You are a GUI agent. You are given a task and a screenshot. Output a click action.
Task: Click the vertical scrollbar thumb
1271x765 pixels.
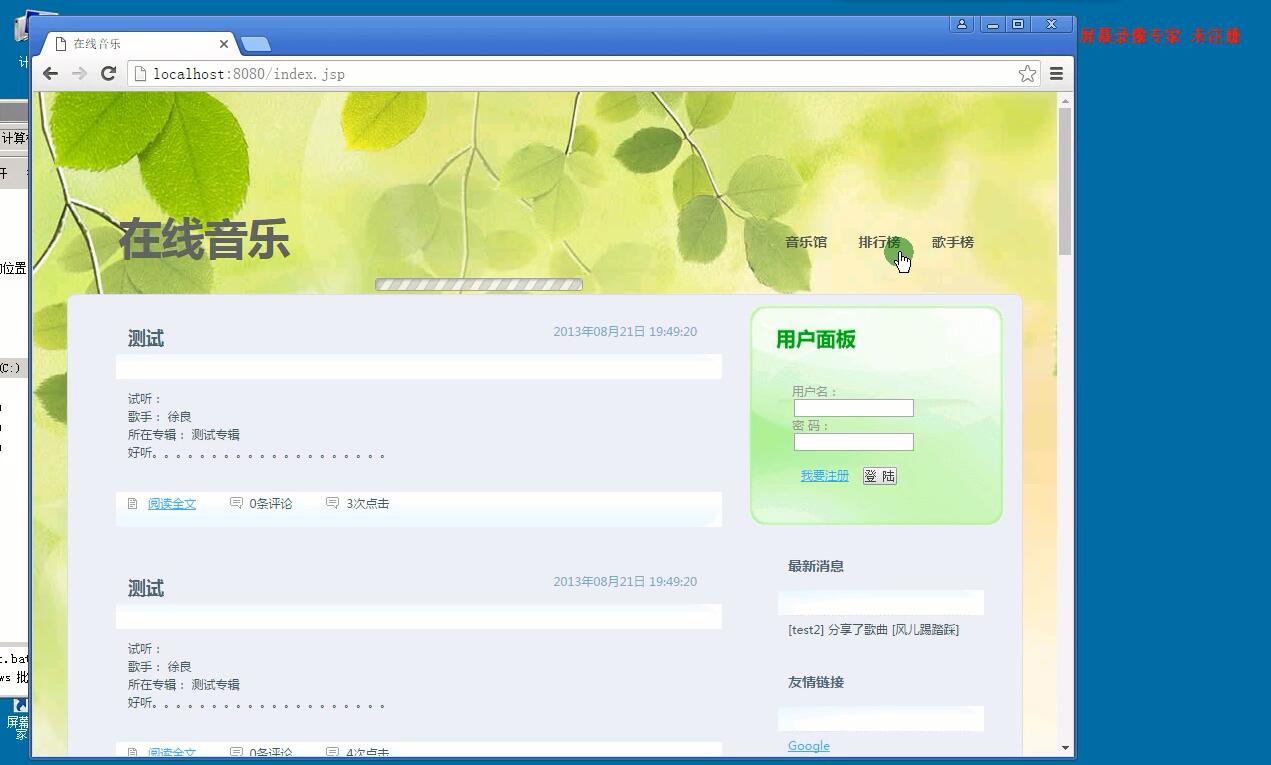pyautogui.click(x=1065, y=182)
